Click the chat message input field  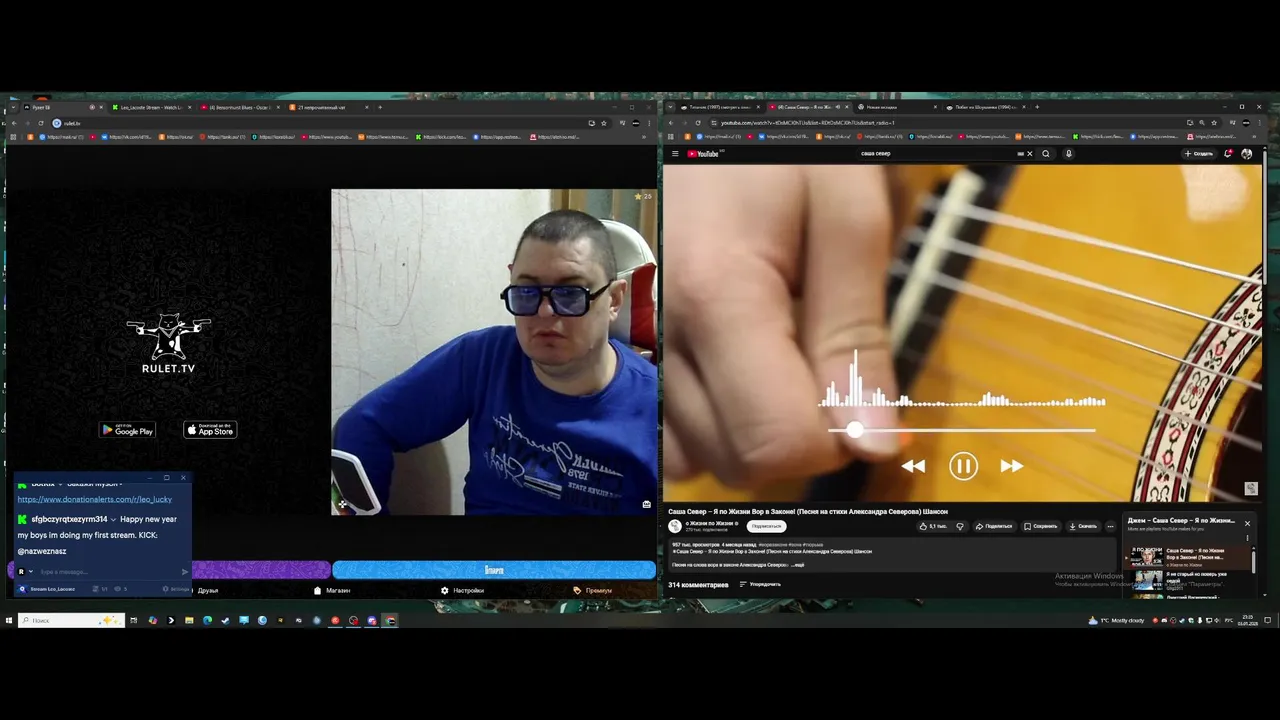coord(108,572)
